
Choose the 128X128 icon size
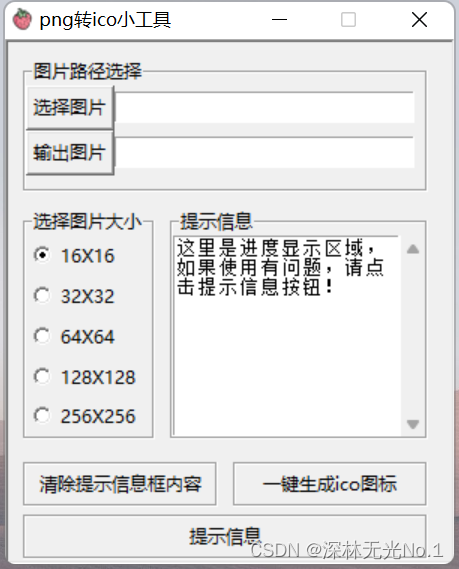pyautogui.click(x=85, y=377)
